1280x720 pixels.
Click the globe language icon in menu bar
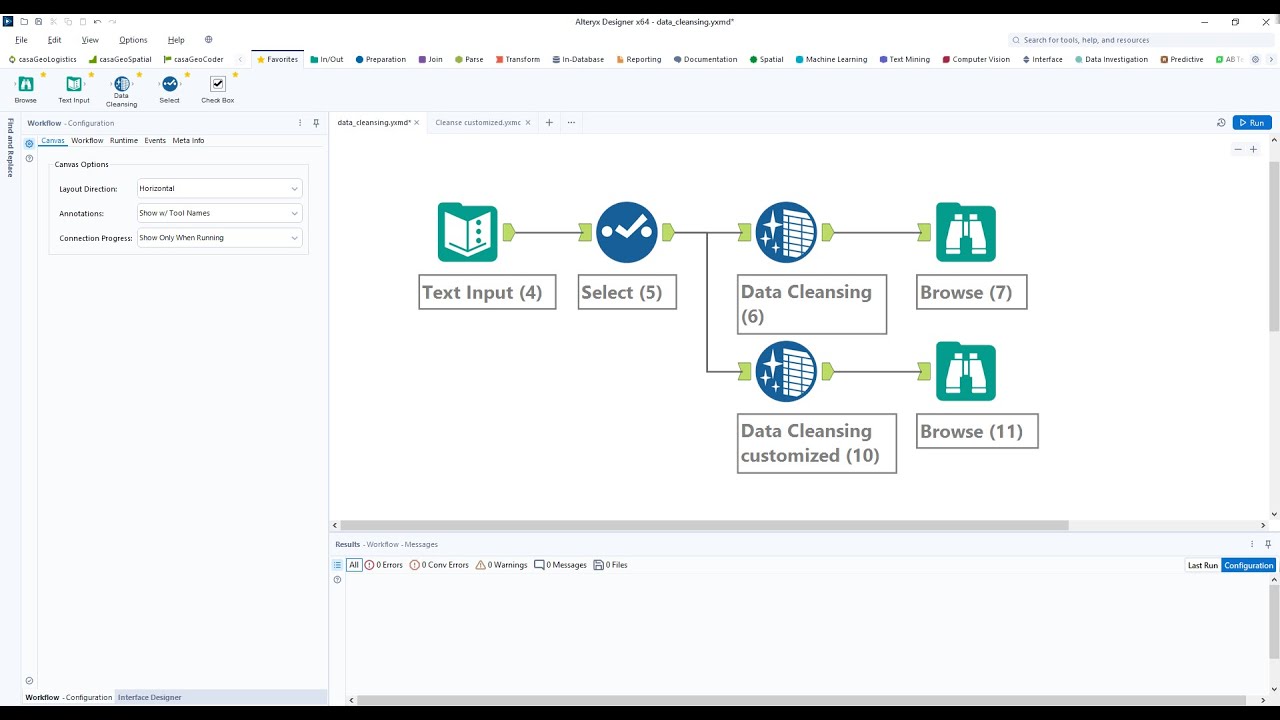pos(209,40)
